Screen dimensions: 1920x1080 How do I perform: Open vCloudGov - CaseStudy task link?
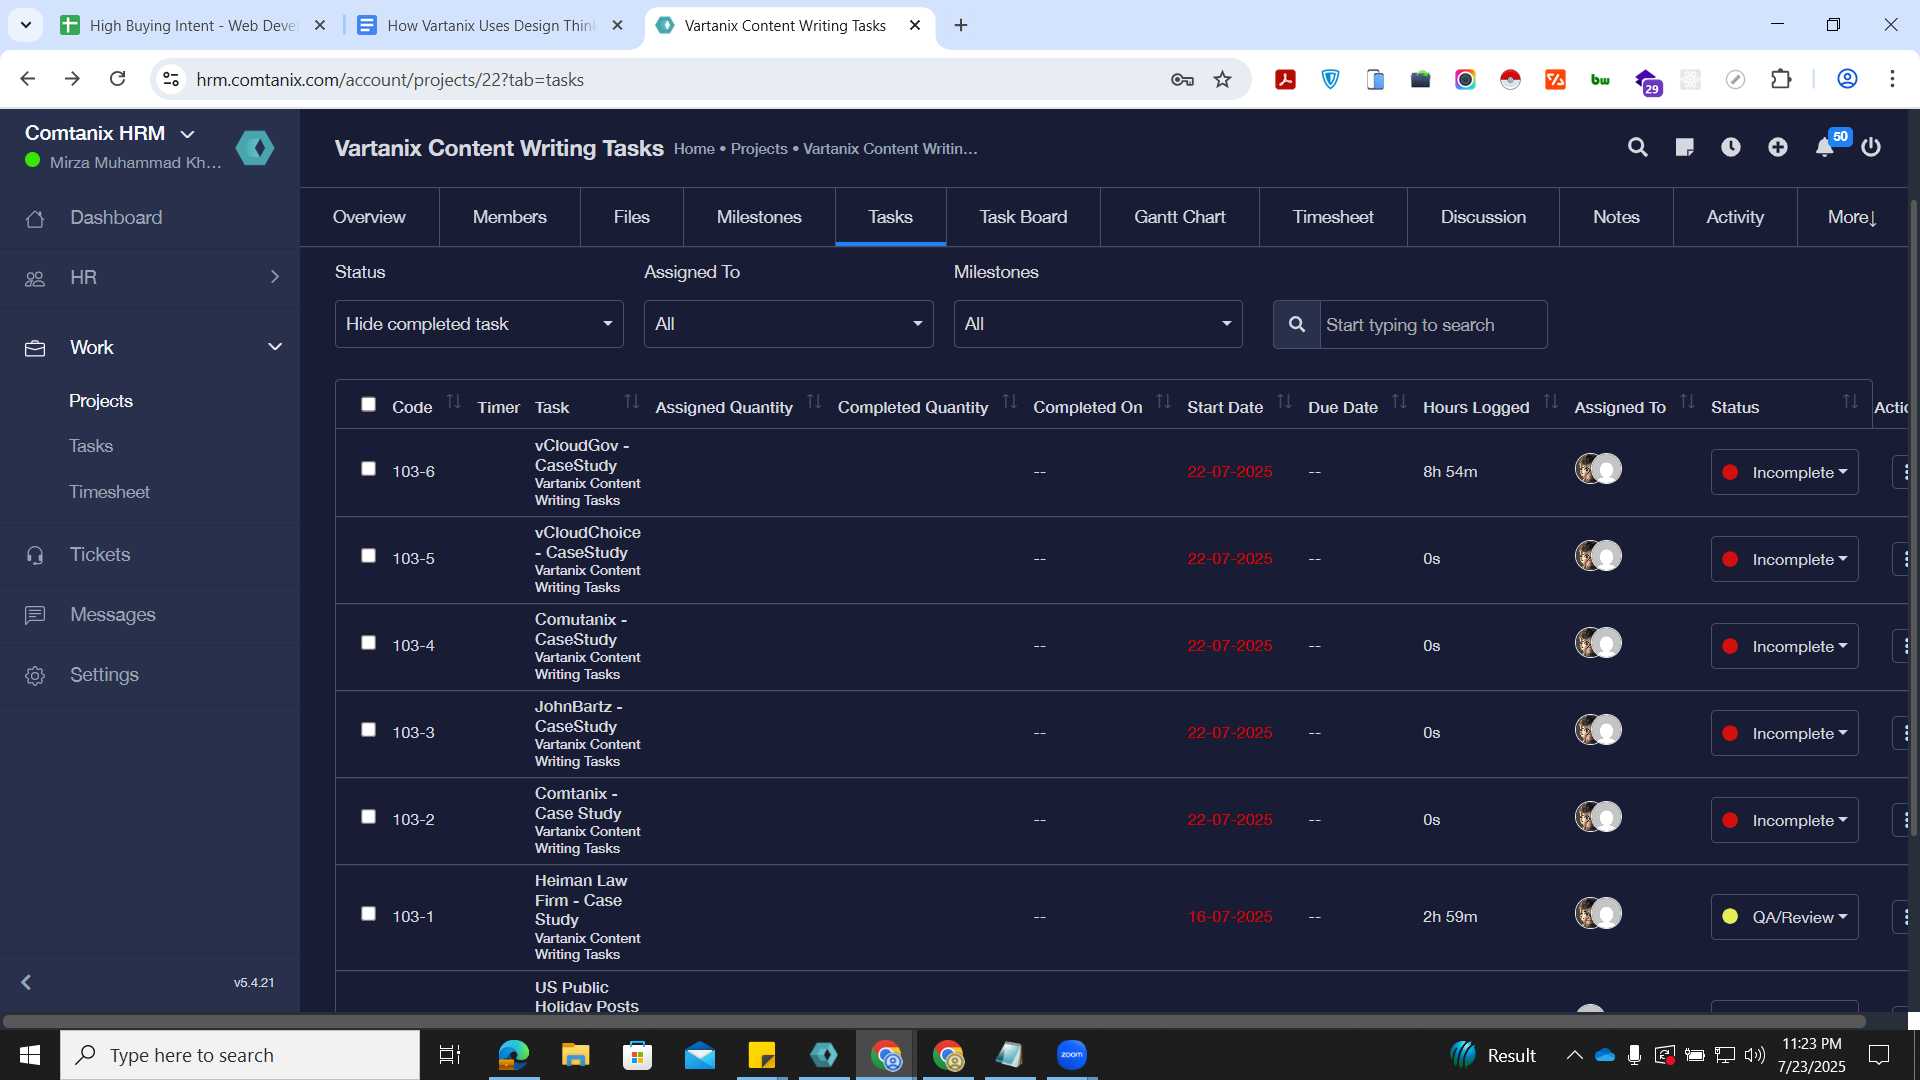(582, 455)
